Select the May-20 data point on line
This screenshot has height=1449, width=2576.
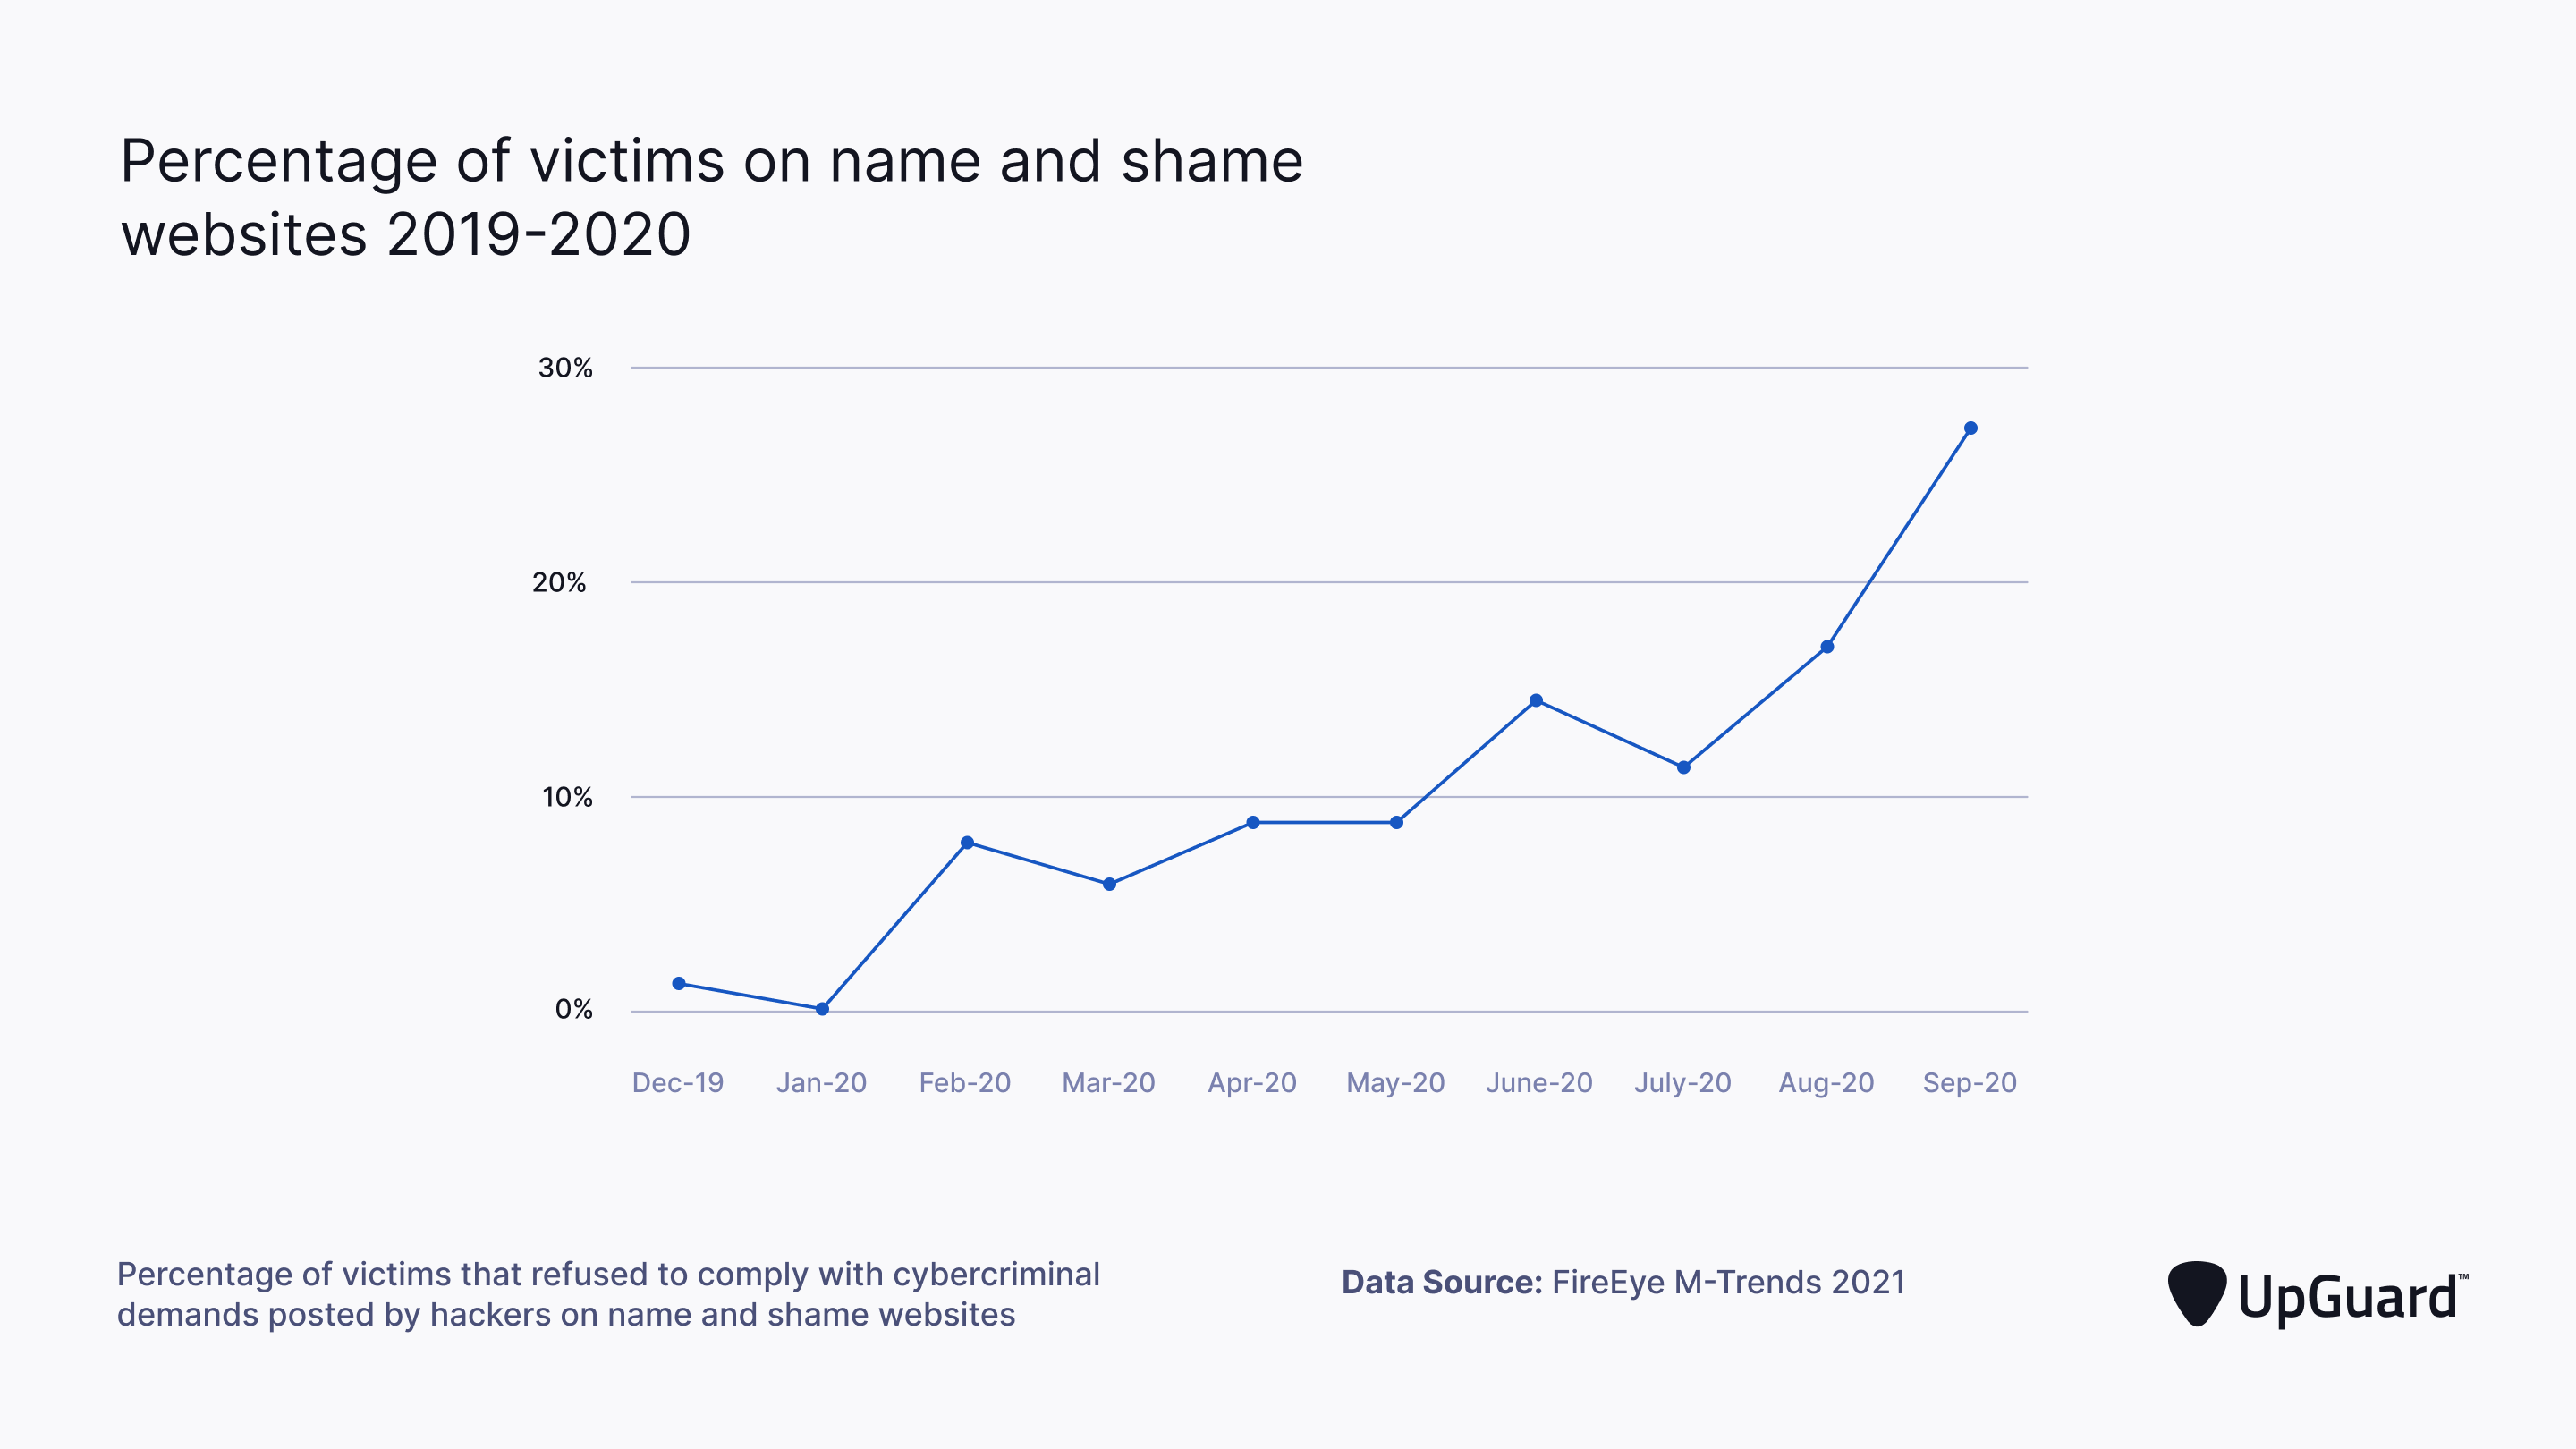pos(1397,822)
